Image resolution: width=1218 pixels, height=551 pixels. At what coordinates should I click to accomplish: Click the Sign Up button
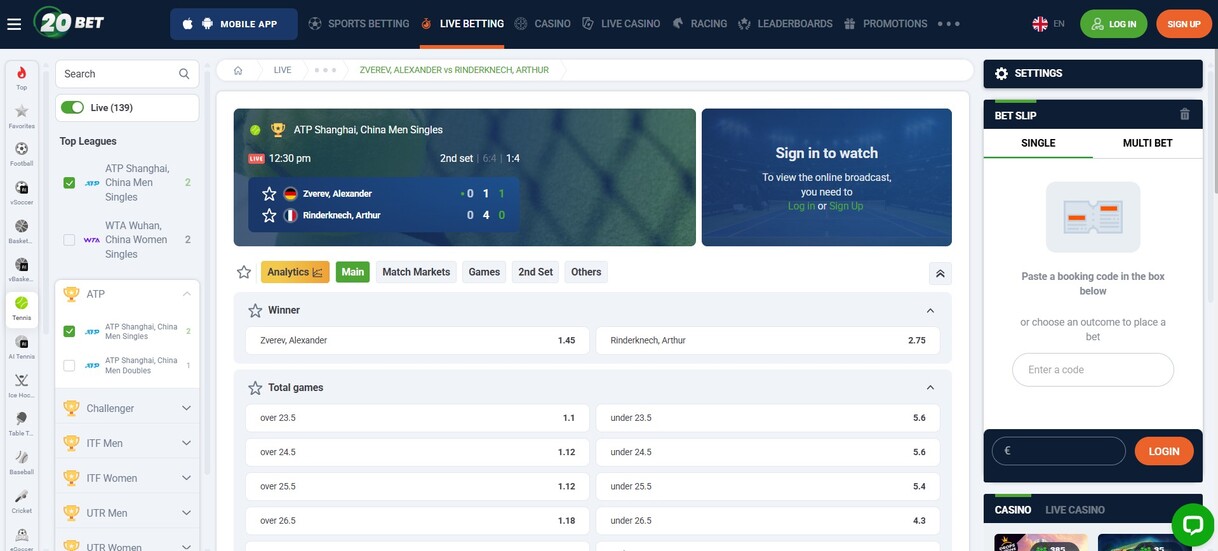[1183, 24]
